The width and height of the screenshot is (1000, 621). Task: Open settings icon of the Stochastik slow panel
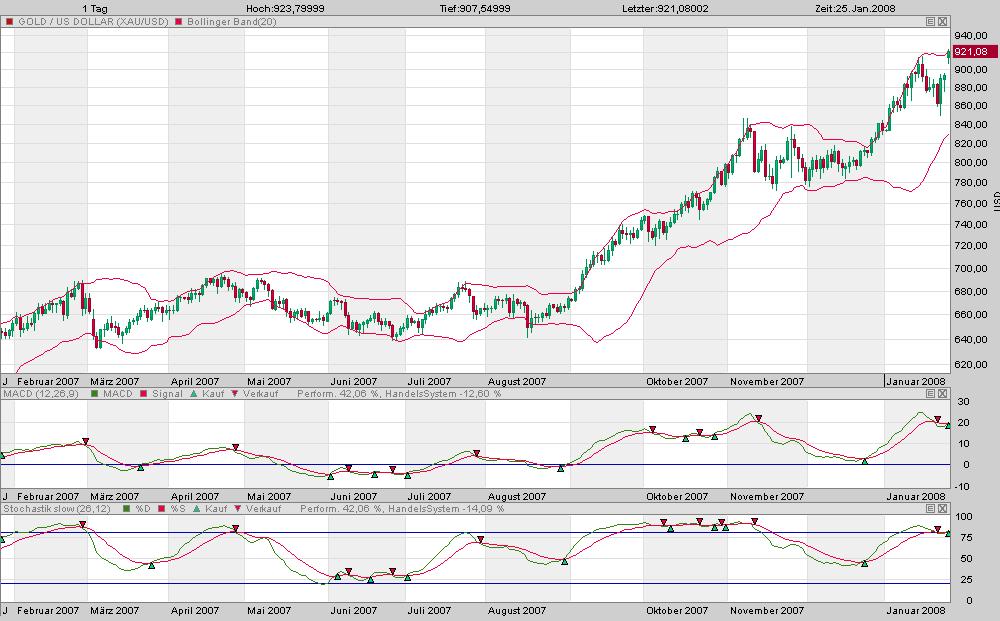pyautogui.click(x=929, y=509)
